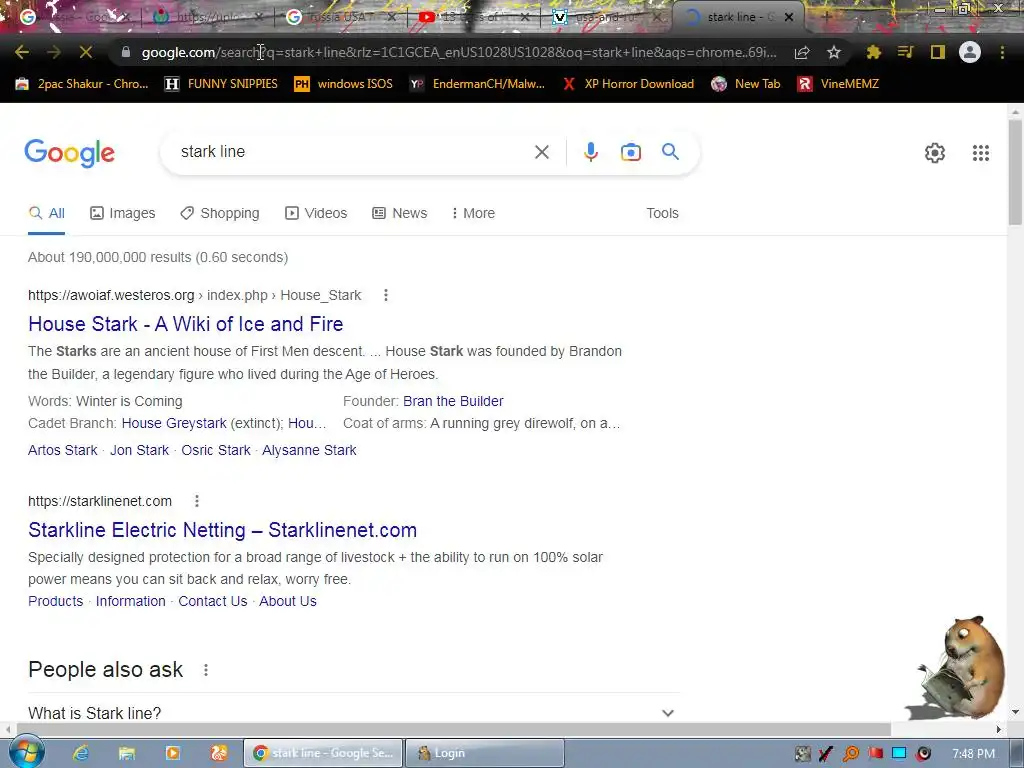Select the Images search filter
Viewport: 1024px width, 768px height.
coord(123,214)
